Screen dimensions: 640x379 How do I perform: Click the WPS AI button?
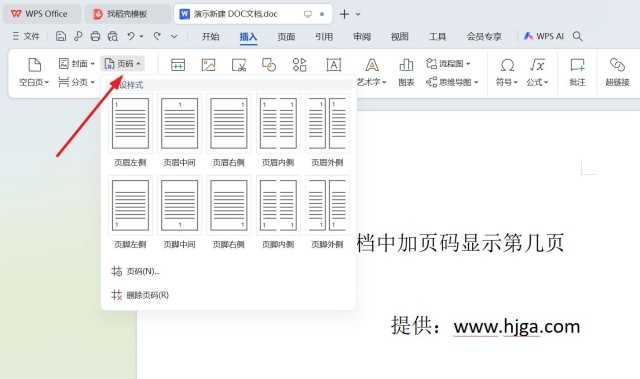(x=543, y=36)
